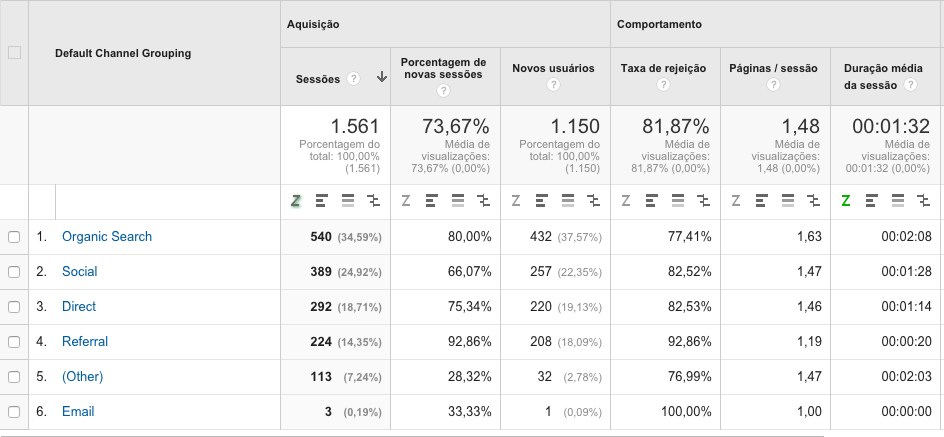This screenshot has width=944, height=437.
Task: Tick the Organic Search row checkbox
Action: point(14,237)
